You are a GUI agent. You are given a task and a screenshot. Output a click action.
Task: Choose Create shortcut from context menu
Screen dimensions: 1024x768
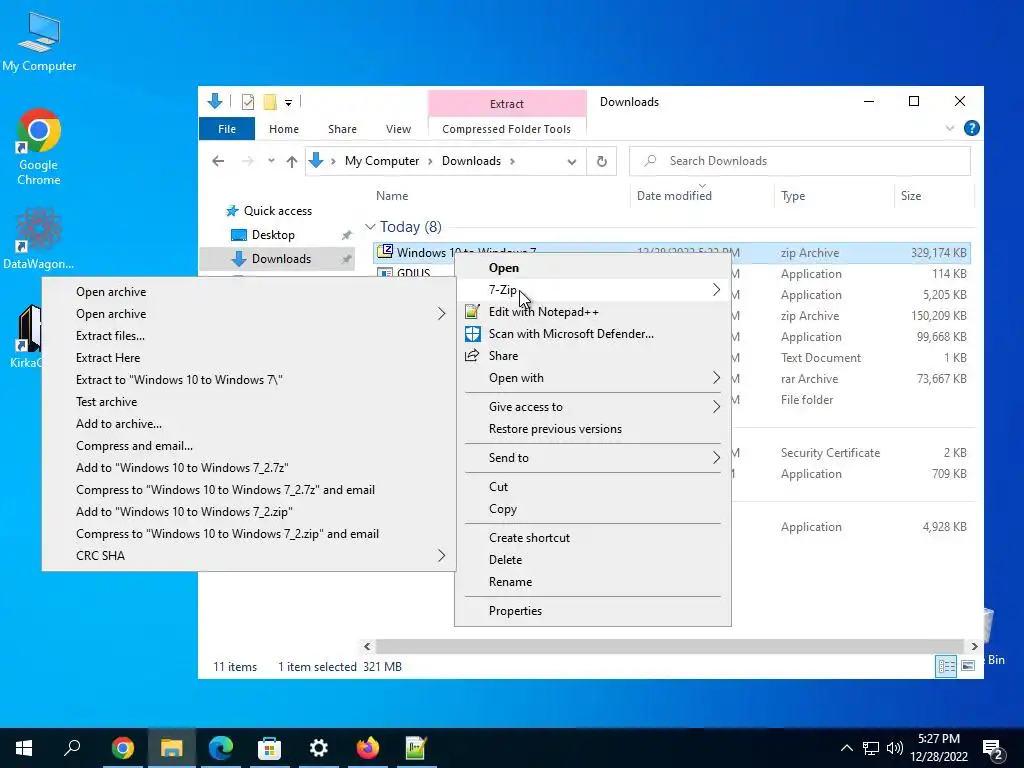click(x=593, y=538)
